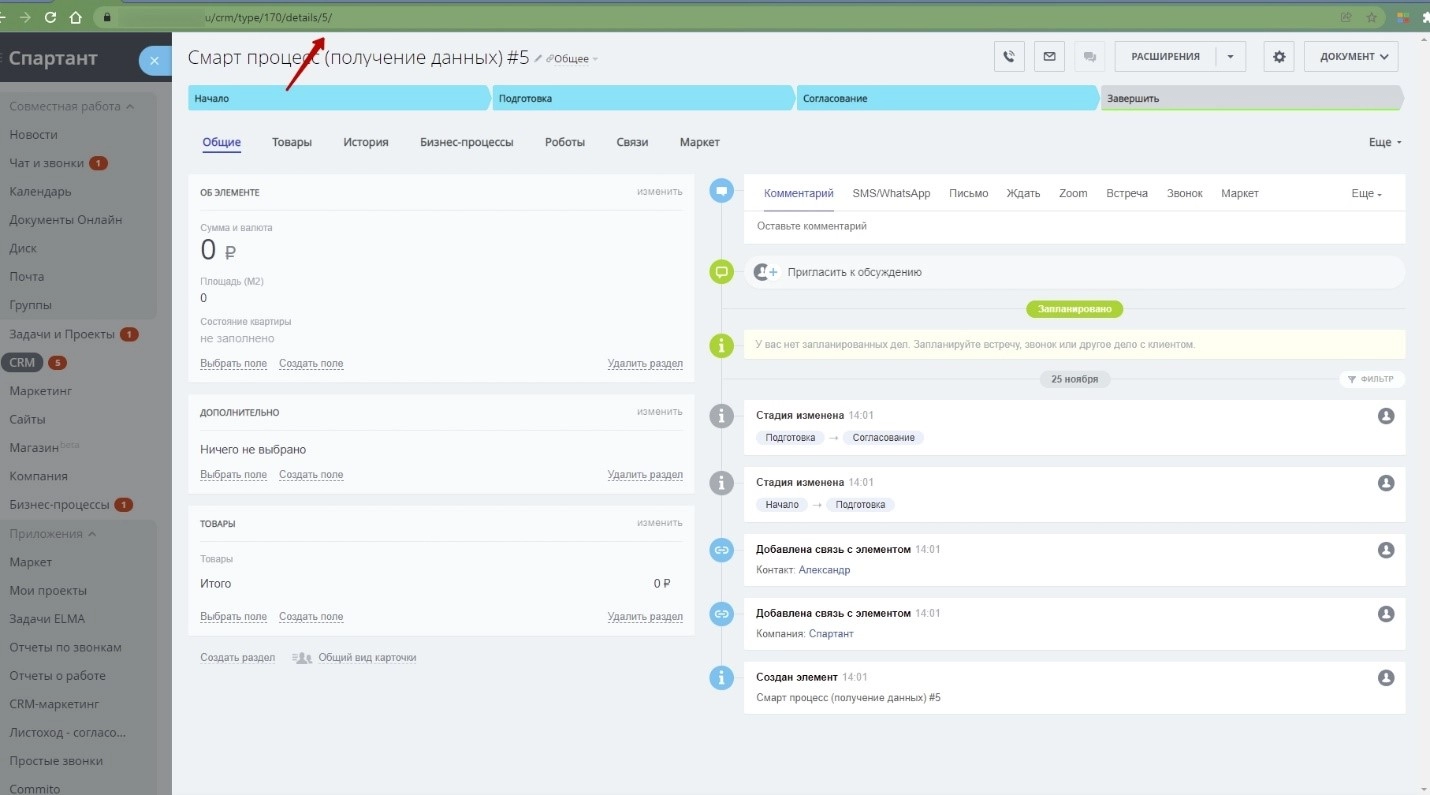Select the Завершить stage in progress bar
This screenshot has height=795, width=1430.
(x=1250, y=99)
